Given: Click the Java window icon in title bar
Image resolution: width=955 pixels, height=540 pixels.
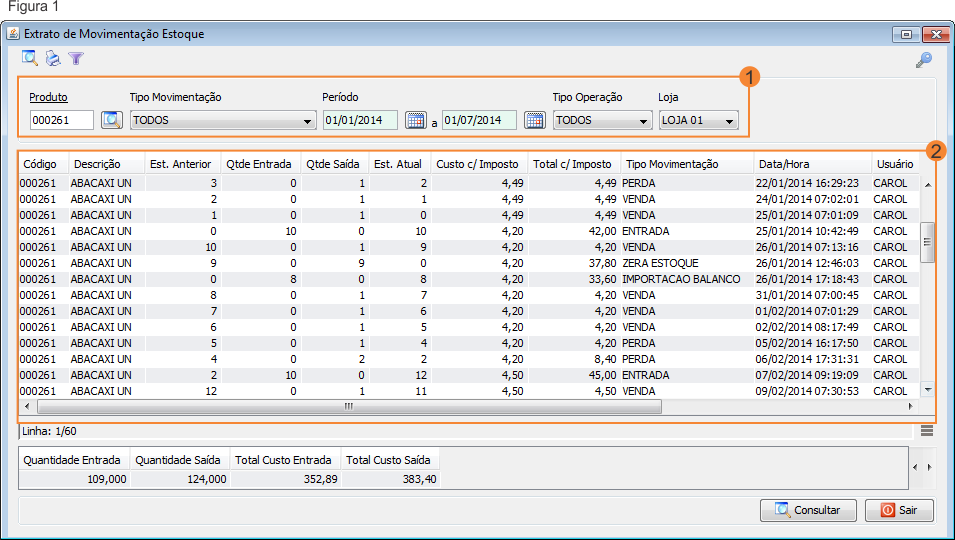Looking at the screenshot, I should point(13,33).
